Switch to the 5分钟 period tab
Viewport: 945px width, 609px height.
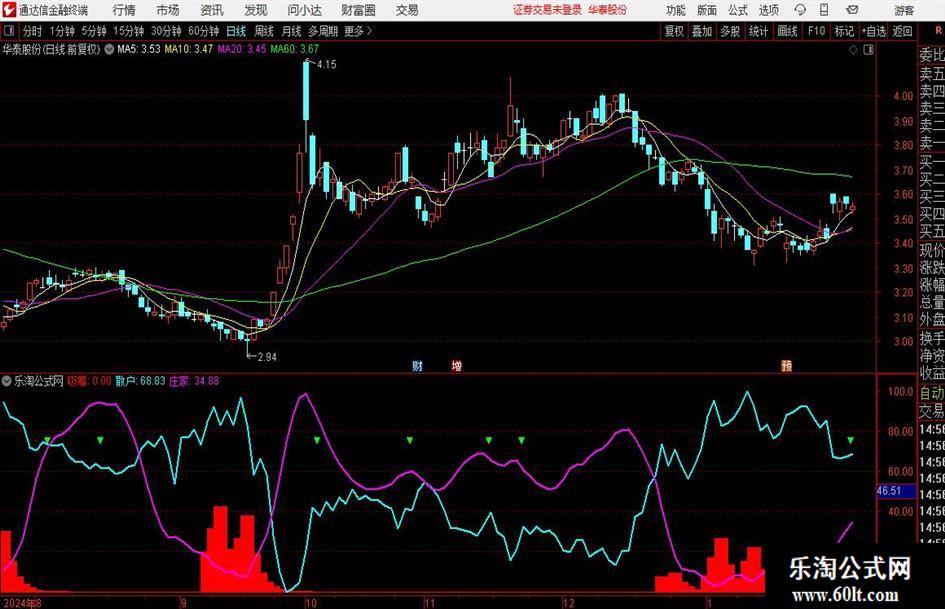(93, 31)
